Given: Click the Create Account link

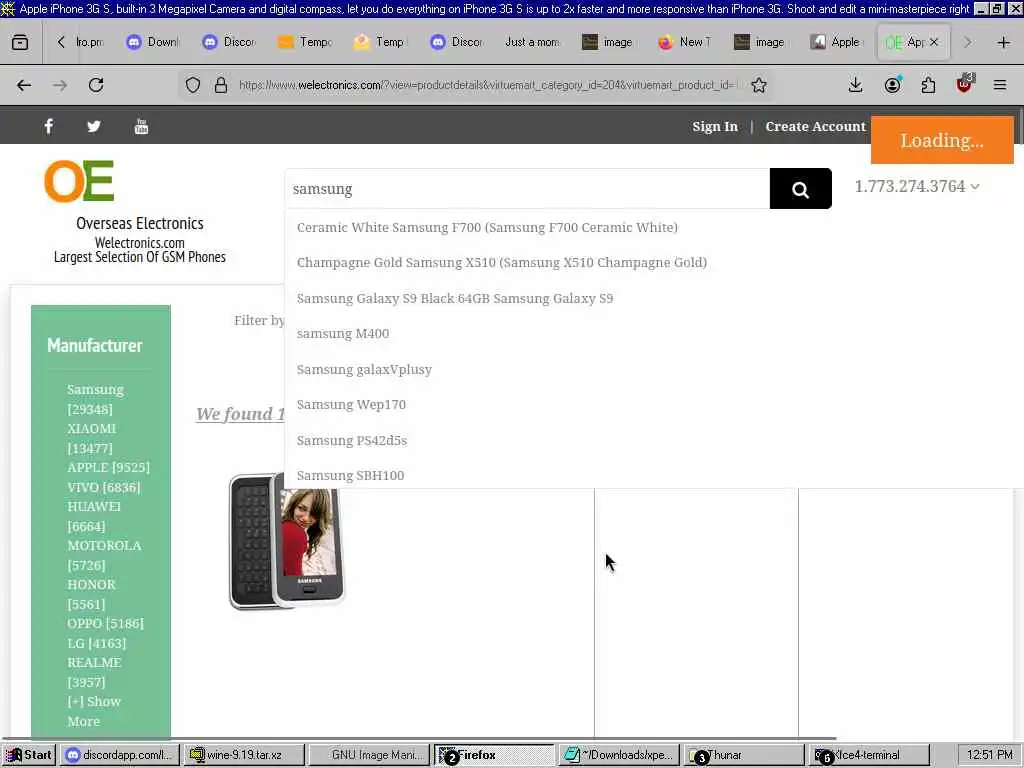Looking at the screenshot, I should 816,126.
